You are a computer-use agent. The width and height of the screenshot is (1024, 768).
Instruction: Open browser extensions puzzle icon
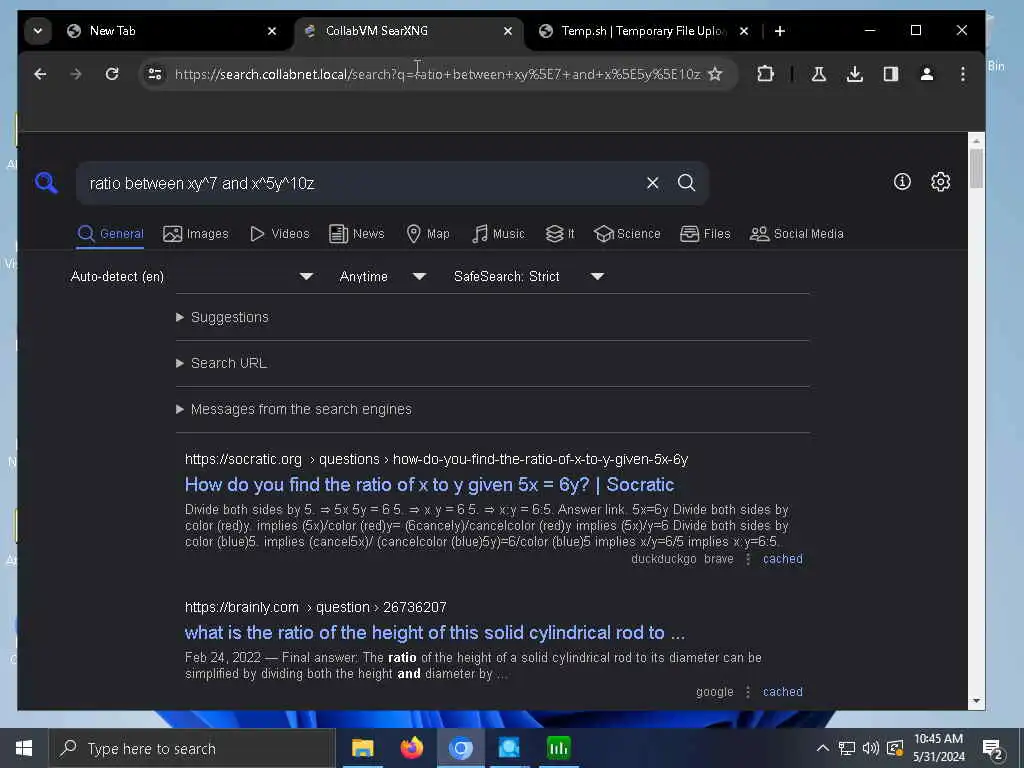765,74
